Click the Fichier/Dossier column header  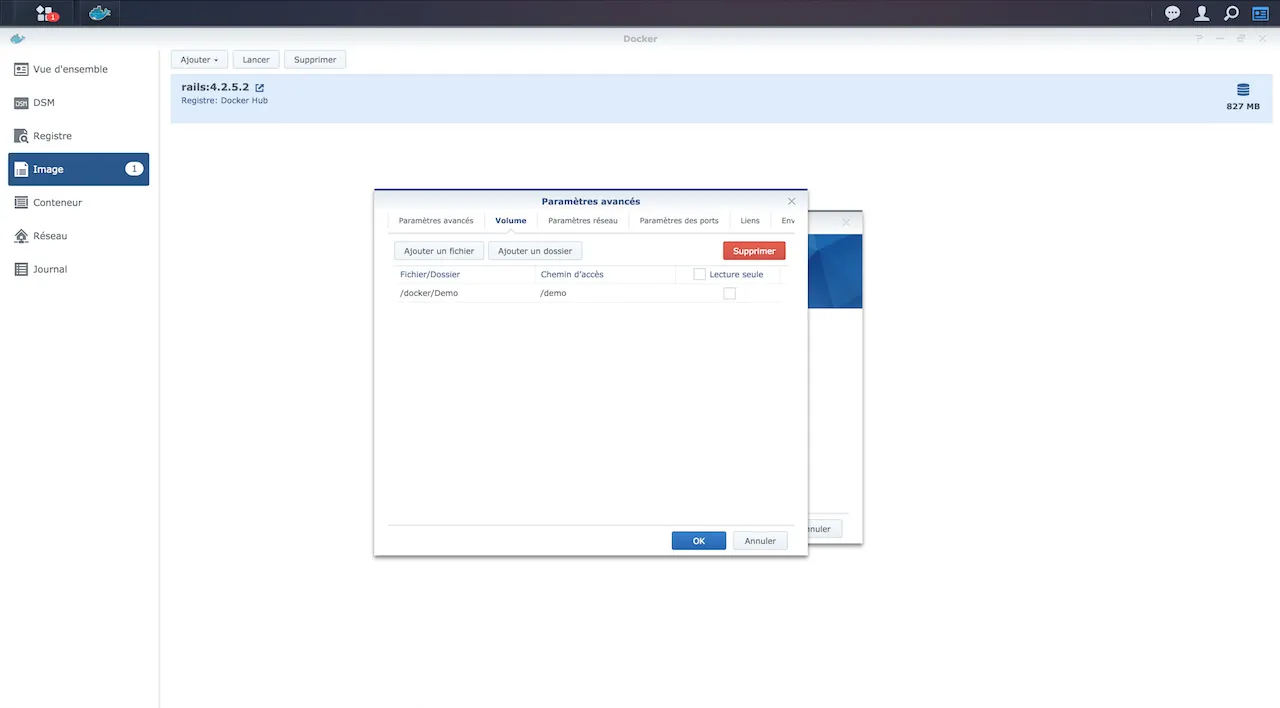click(464, 274)
